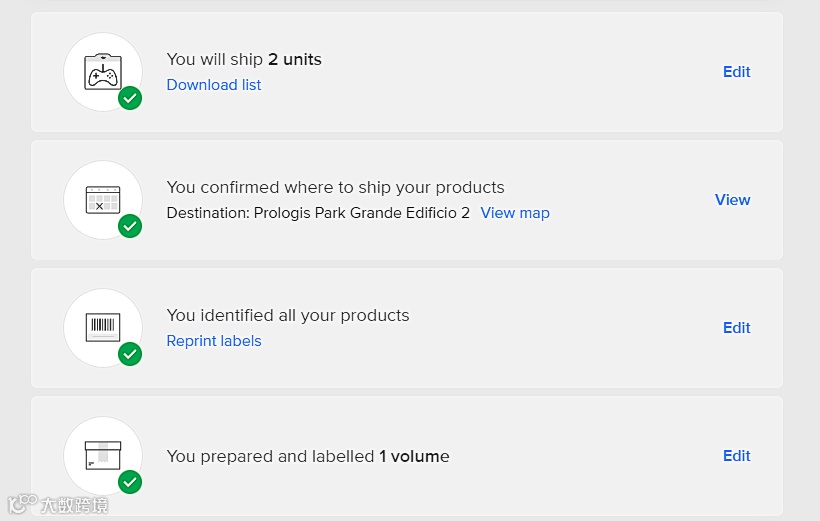
Task: Click the "You will ship 2 units" heading
Action: [244, 60]
